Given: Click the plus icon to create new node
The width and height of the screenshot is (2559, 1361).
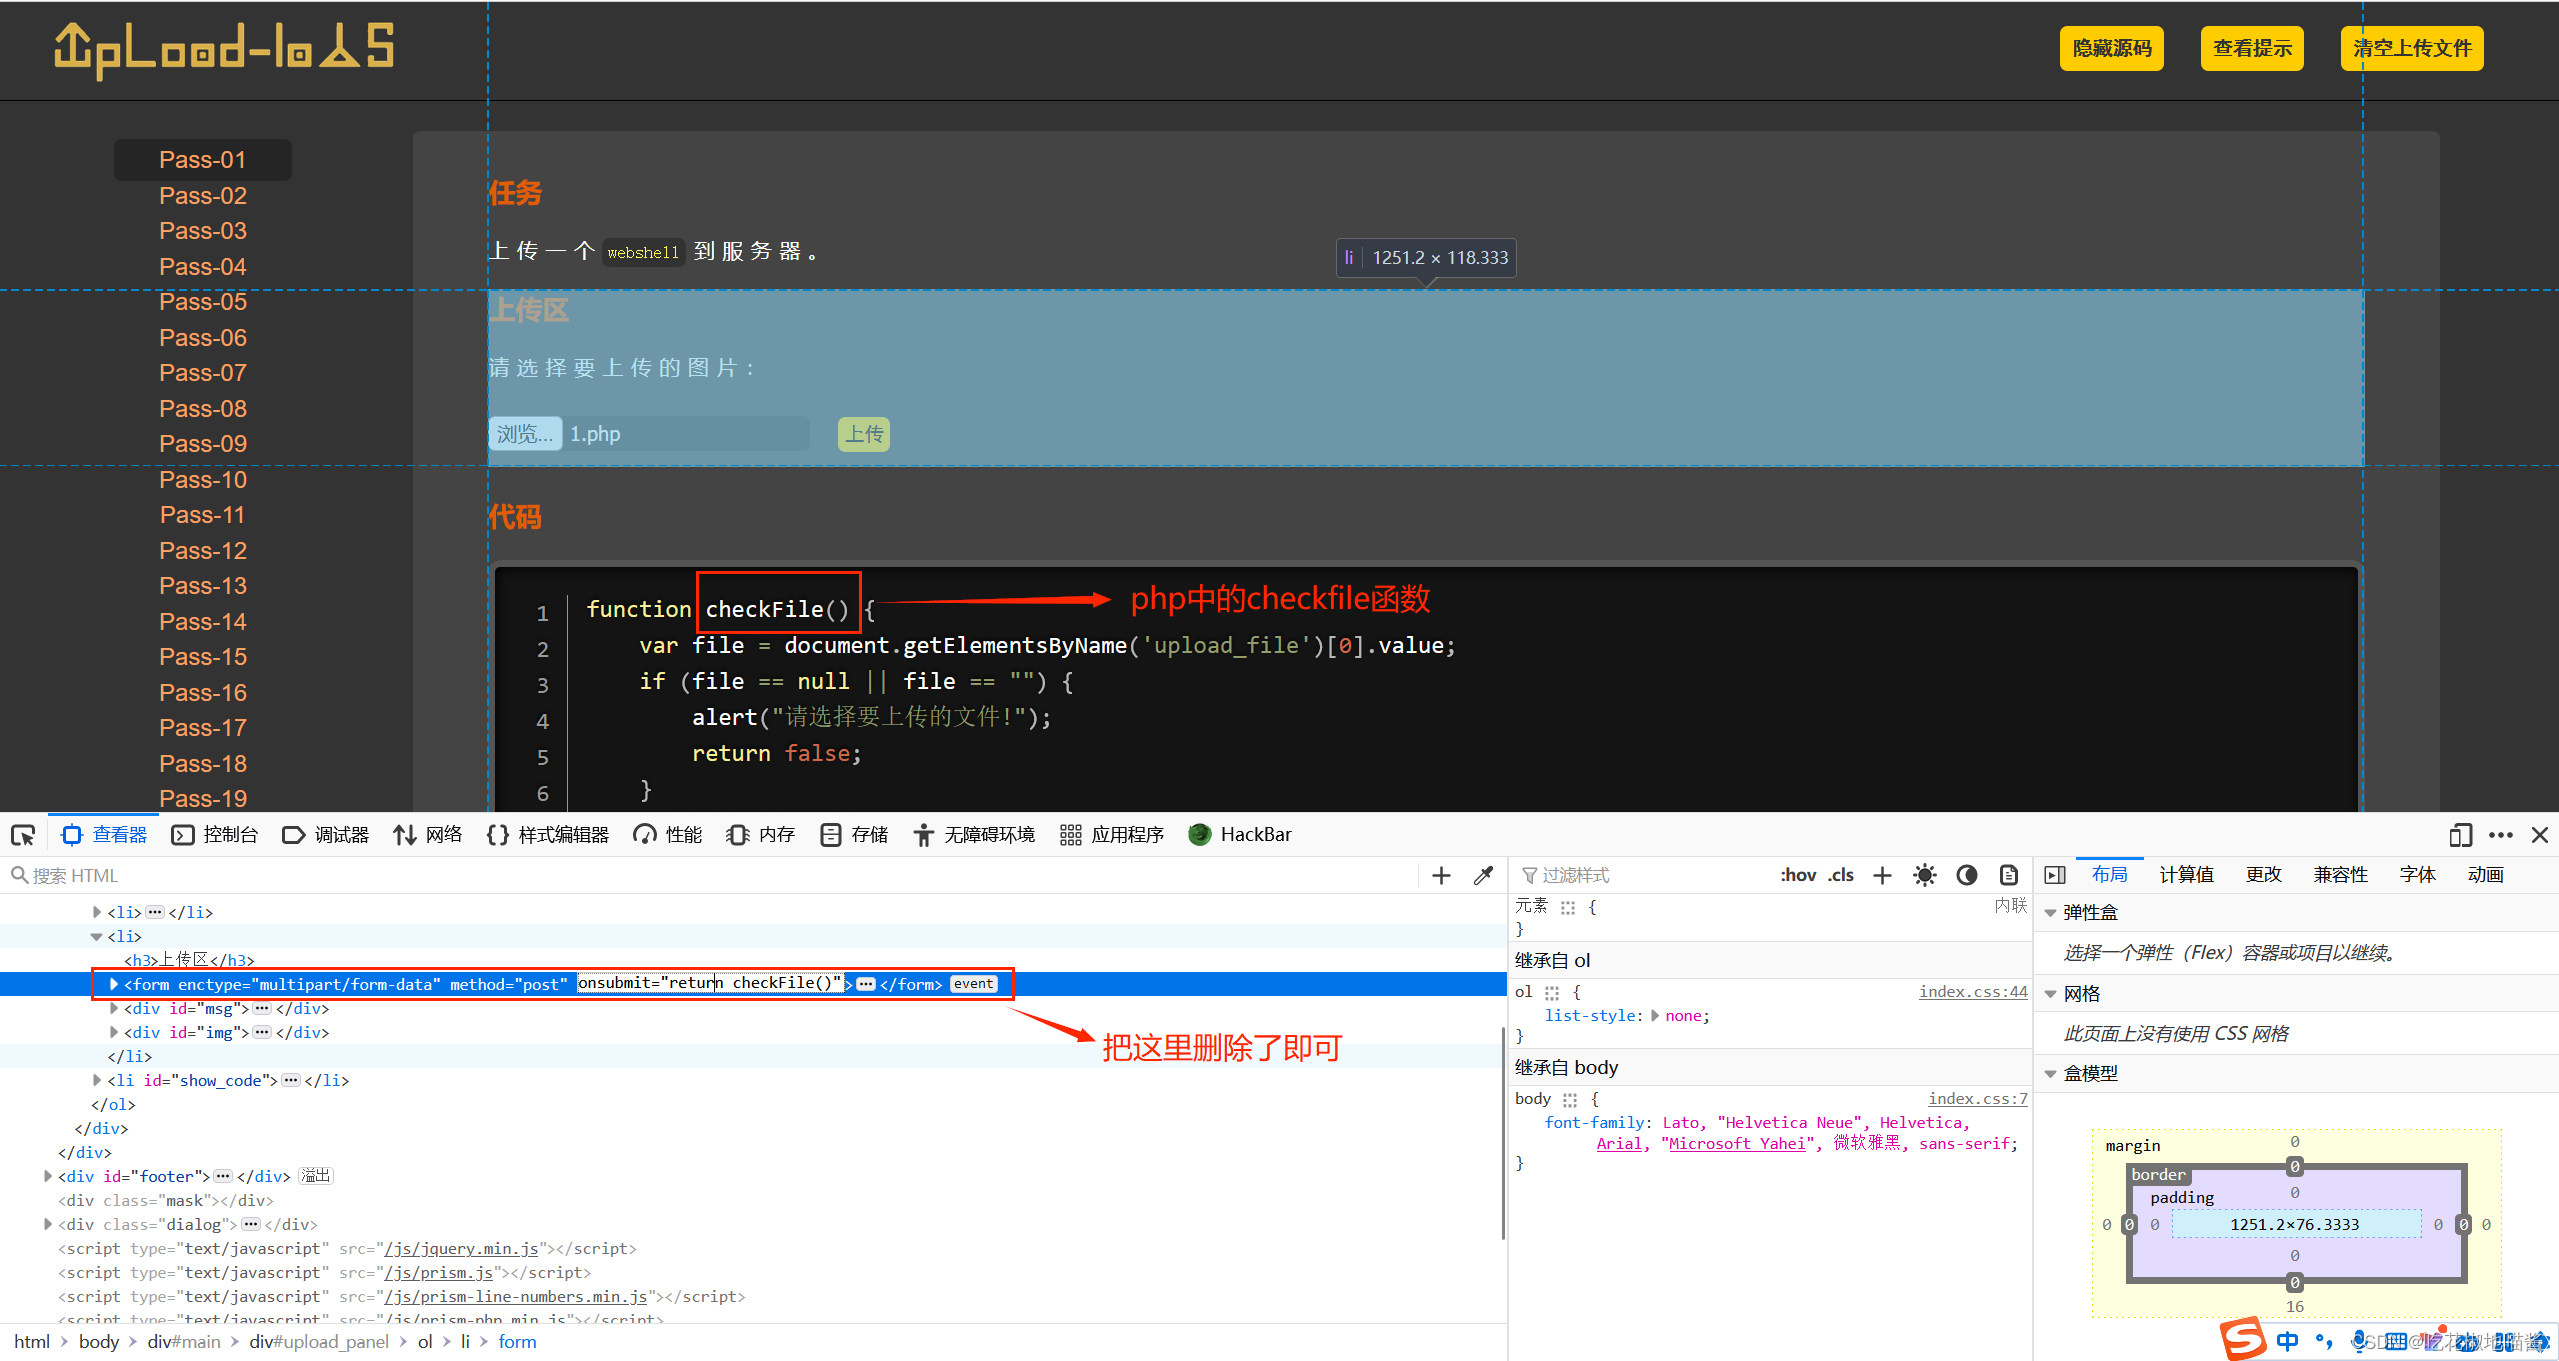Looking at the screenshot, I should click(x=1441, y=875).
